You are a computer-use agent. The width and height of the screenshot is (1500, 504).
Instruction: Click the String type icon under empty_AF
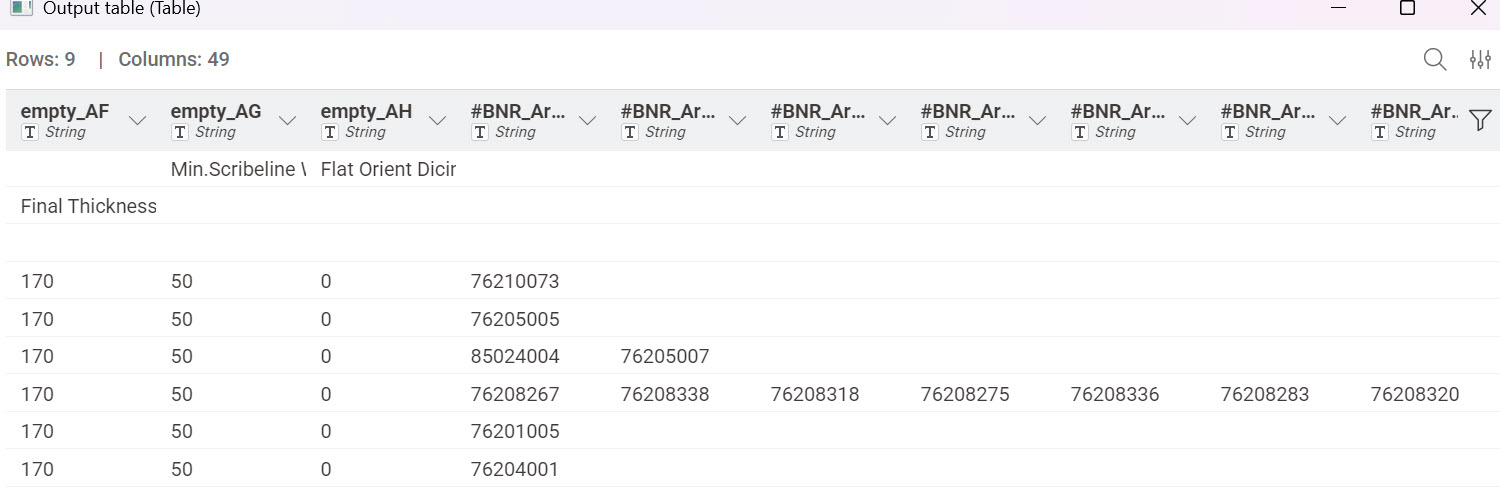(30, 132)
